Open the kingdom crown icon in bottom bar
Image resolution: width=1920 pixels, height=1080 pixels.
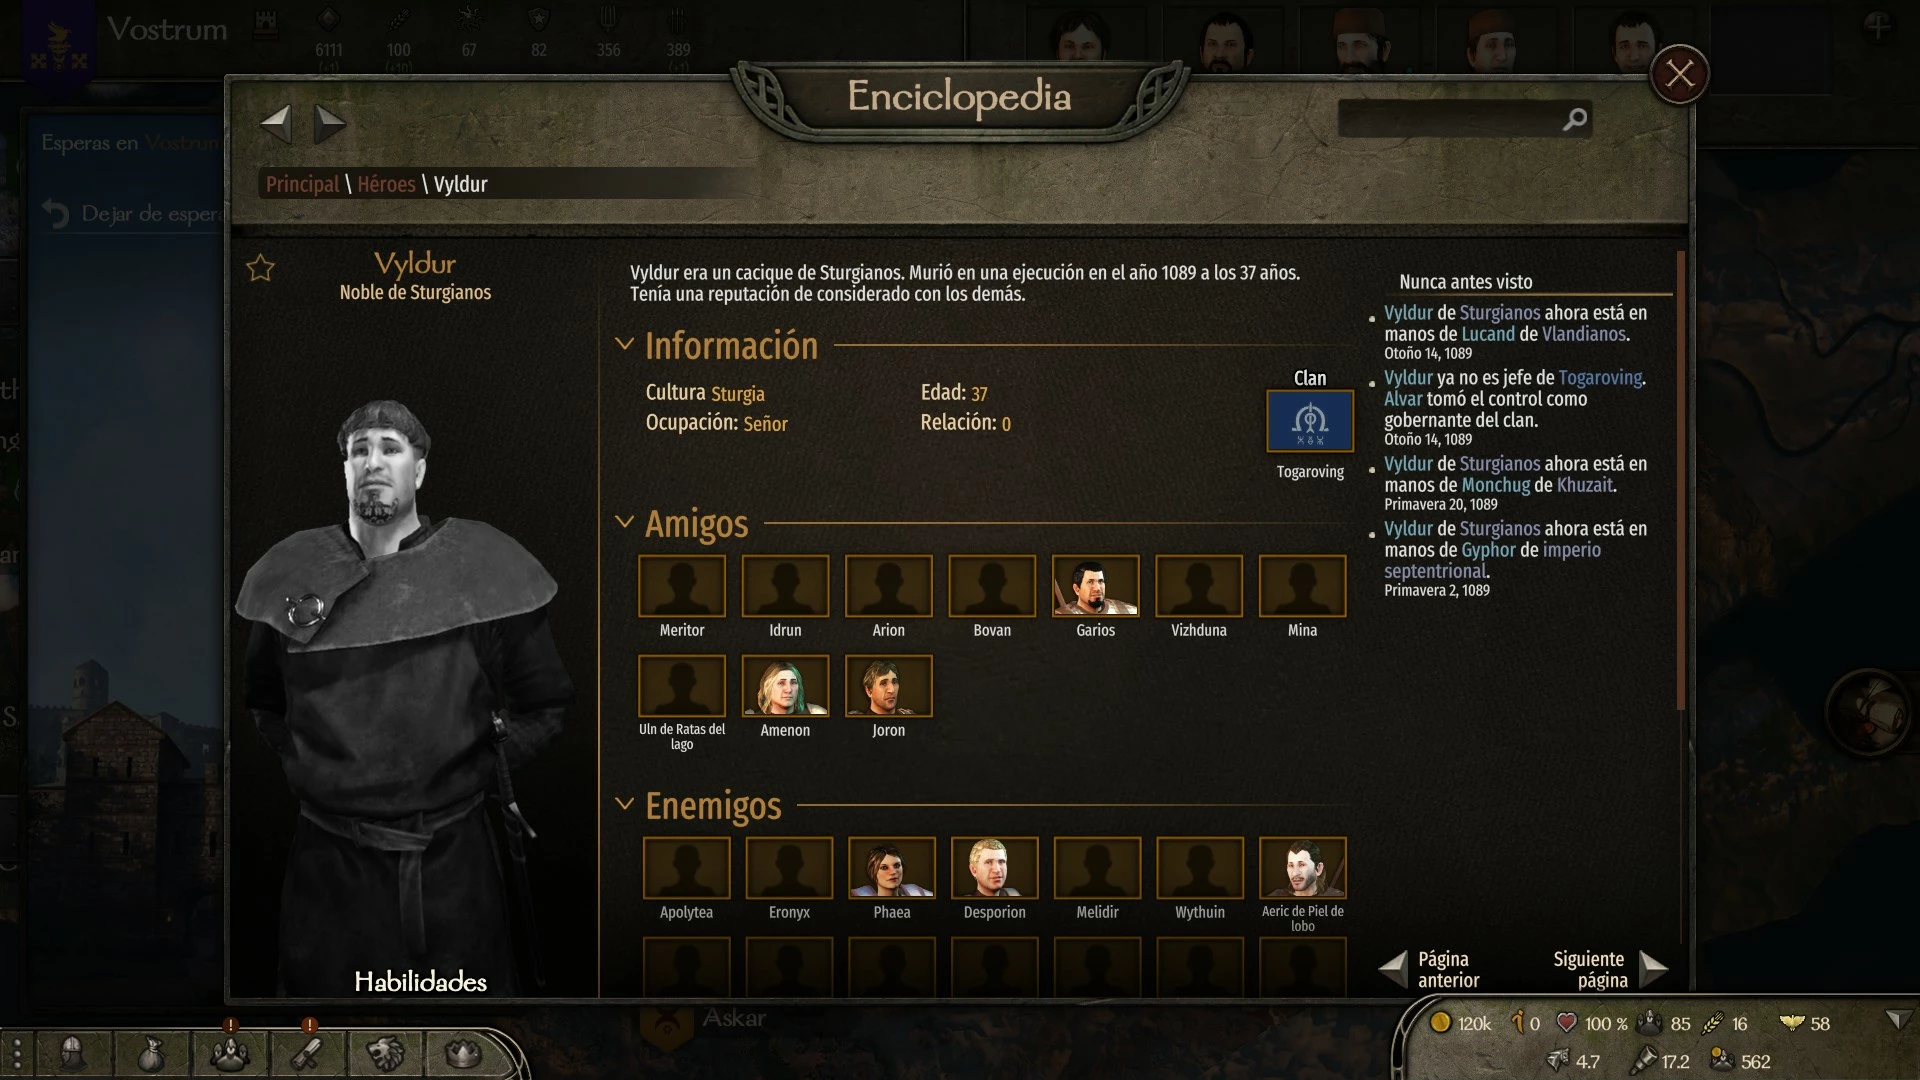pyautogui.click(x=462, y=1053)
